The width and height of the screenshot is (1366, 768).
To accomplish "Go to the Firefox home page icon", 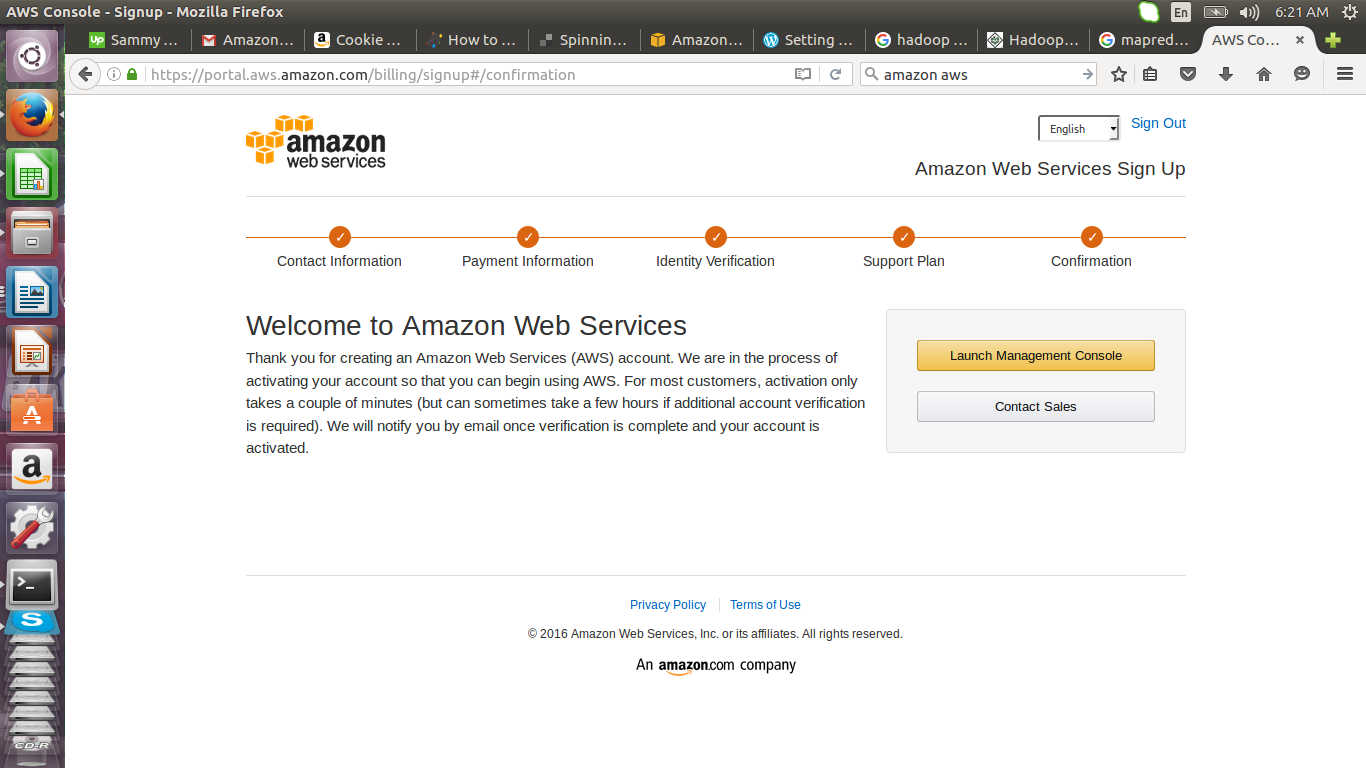I will (1264, 74).
